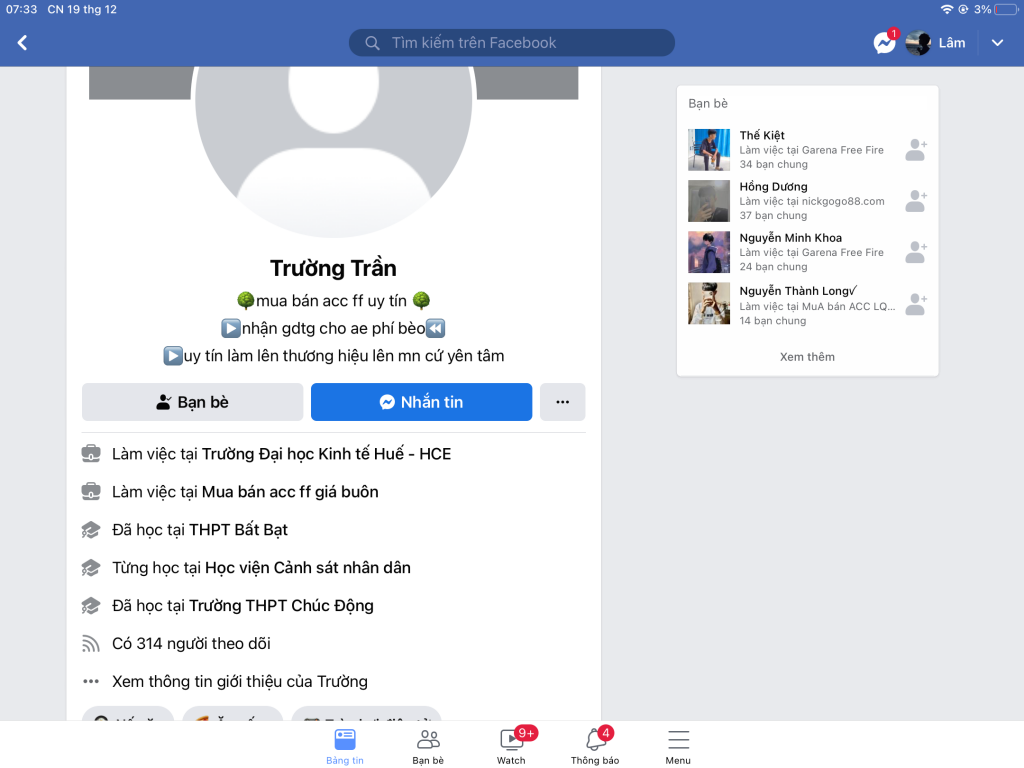Send friend request to Hồng Dương

point(916,201)
